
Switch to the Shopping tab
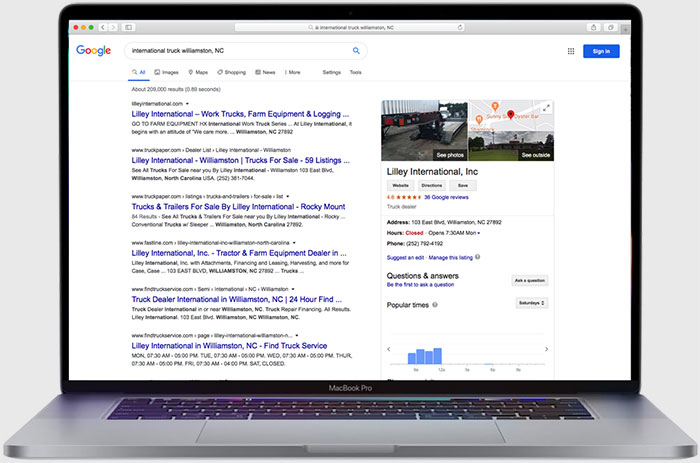[231, 72]
